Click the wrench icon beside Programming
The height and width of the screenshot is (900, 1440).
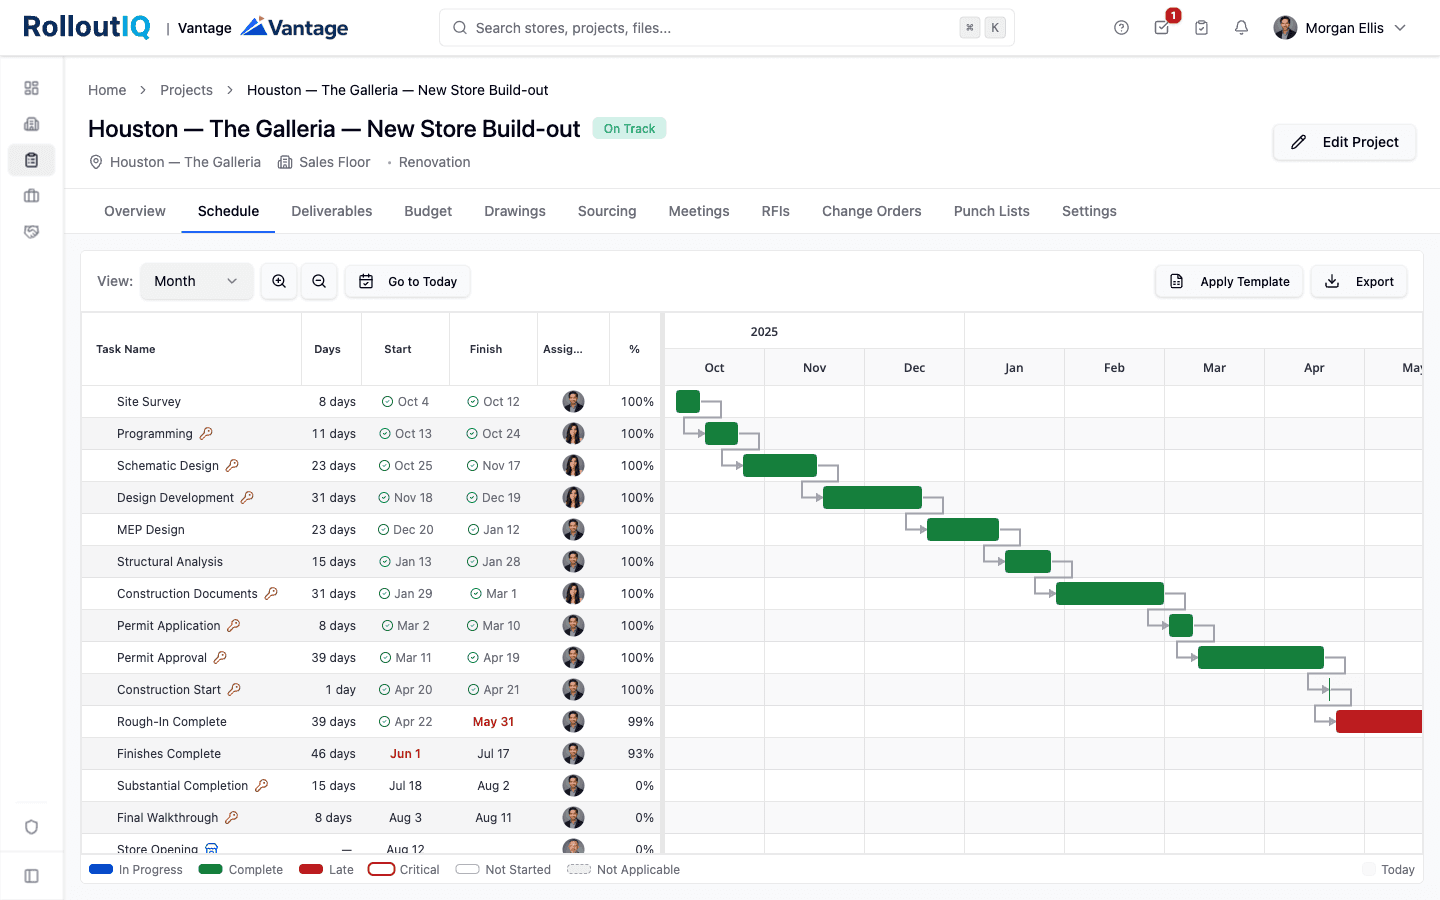[x=206, y=434]
